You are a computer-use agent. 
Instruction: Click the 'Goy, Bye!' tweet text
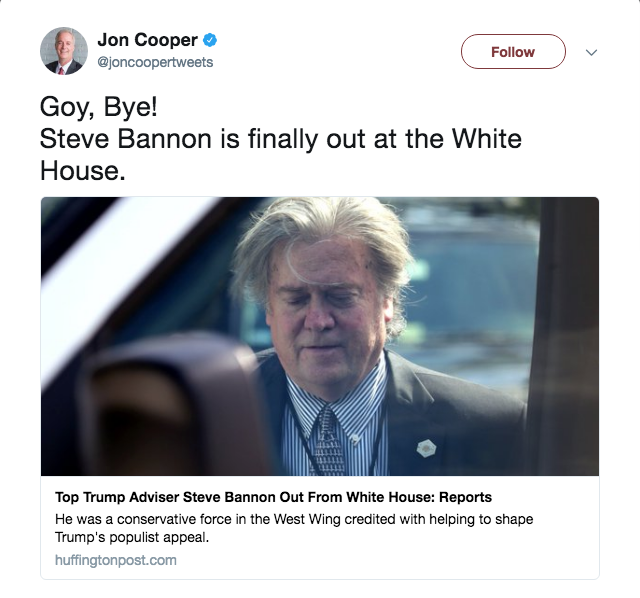click(98, 107)
